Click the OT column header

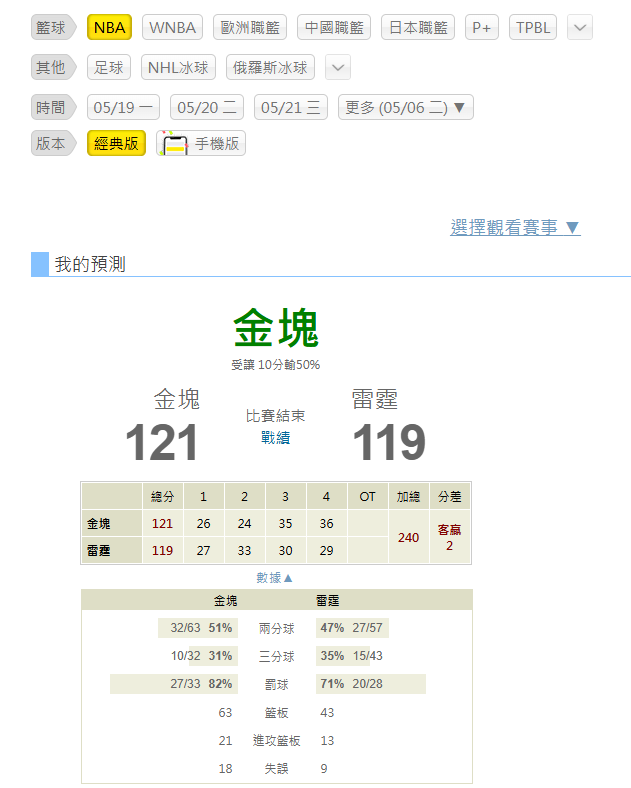367,497
